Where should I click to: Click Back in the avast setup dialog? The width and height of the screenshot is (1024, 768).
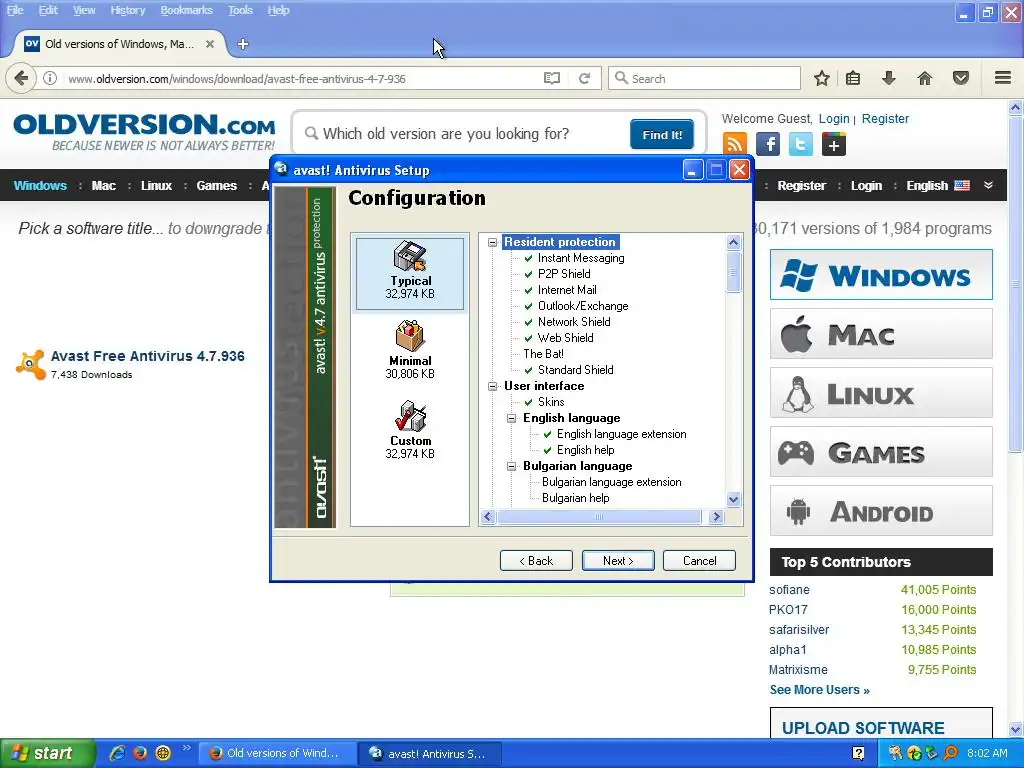click(x=536, y=560)
